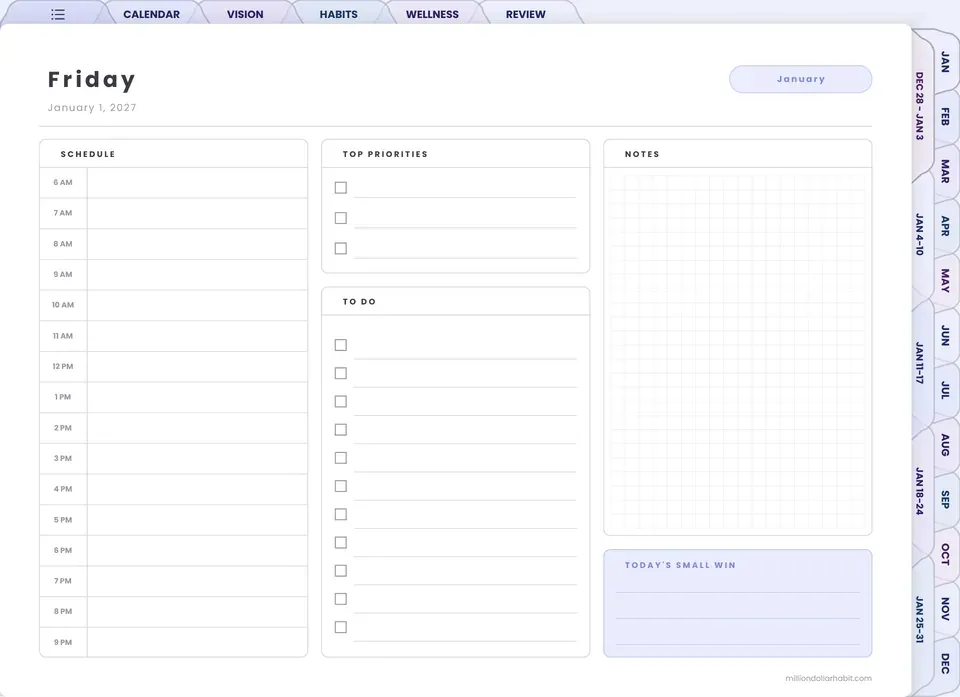Select the WELLNESS tab
The image size is (960, 697).
[432, 14]
